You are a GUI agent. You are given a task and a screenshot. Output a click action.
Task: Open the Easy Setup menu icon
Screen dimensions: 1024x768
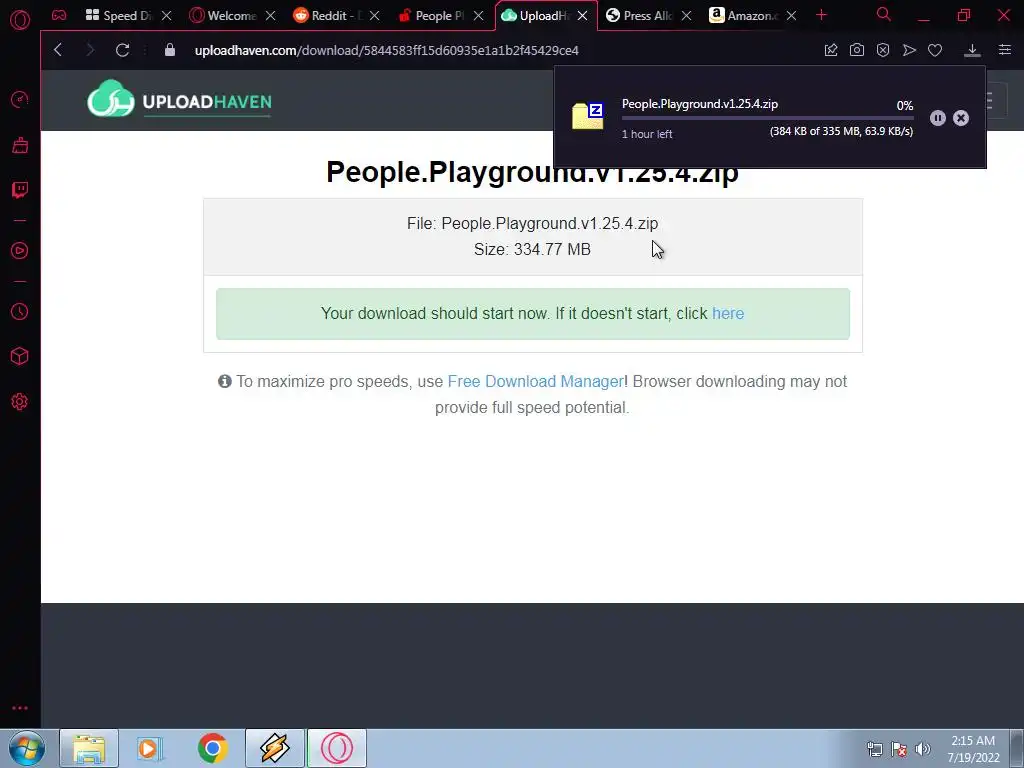[1005, 50]
